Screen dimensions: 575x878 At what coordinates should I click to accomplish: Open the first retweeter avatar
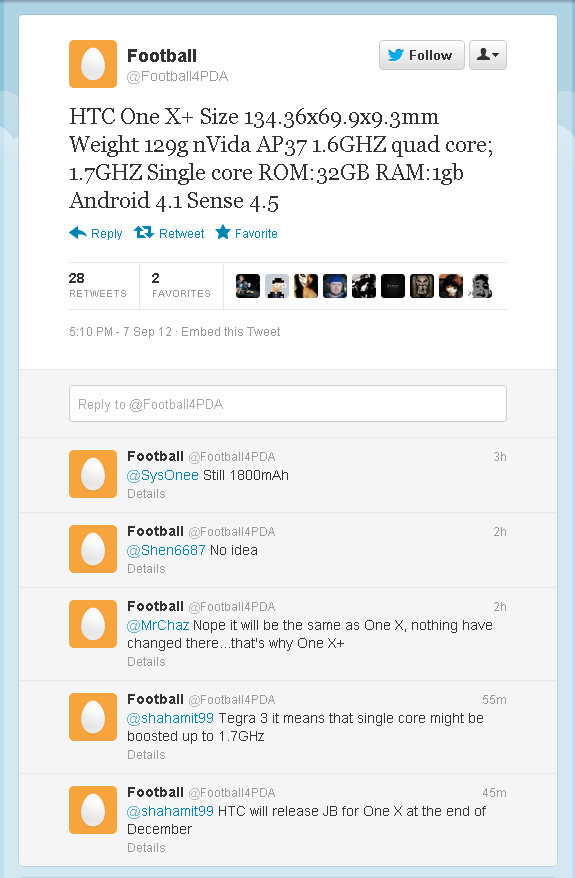click(x=247, y=286)
